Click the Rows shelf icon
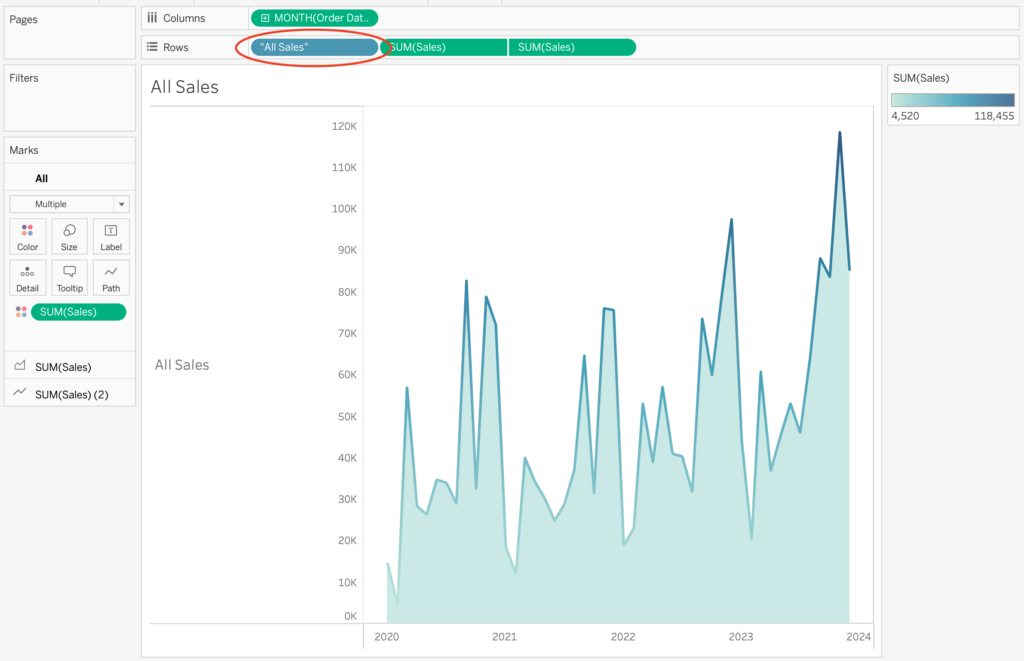Screen dimensions: 1024x661 (152, 47)
